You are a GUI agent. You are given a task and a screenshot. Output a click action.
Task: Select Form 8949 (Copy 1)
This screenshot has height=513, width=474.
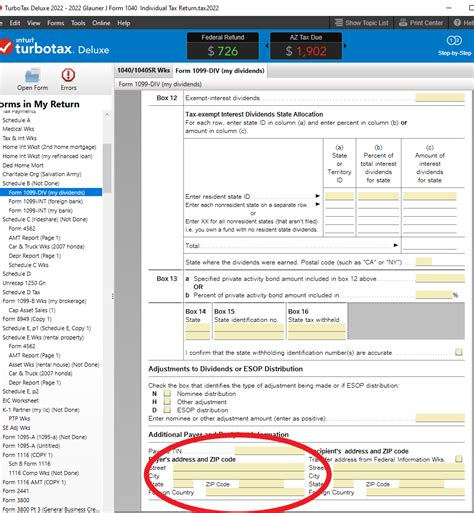(27, 319)
